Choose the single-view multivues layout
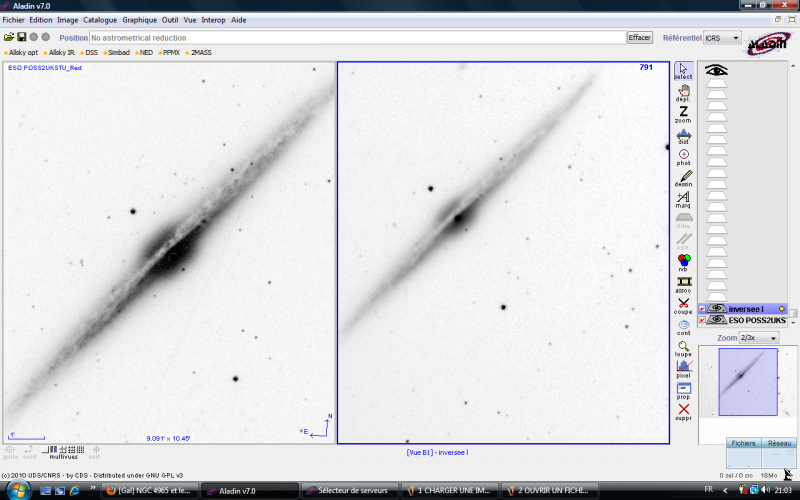Screen dimensions: 800x500 coord(45,450)
